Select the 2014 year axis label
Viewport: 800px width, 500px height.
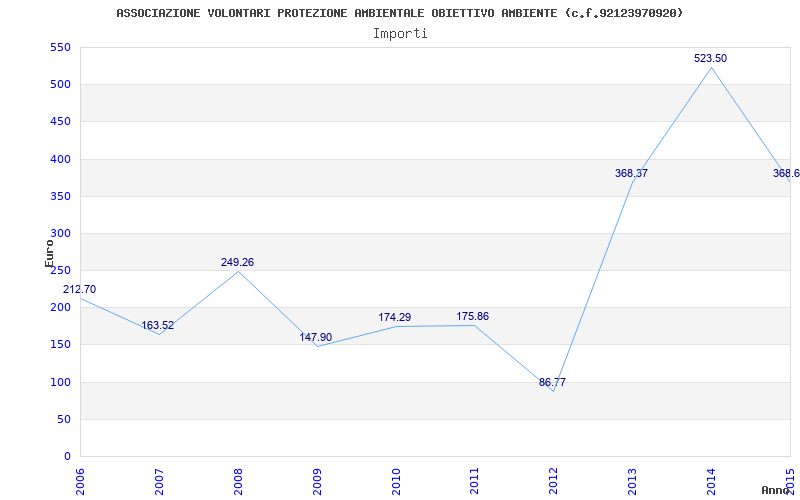(x=711, y=482)
